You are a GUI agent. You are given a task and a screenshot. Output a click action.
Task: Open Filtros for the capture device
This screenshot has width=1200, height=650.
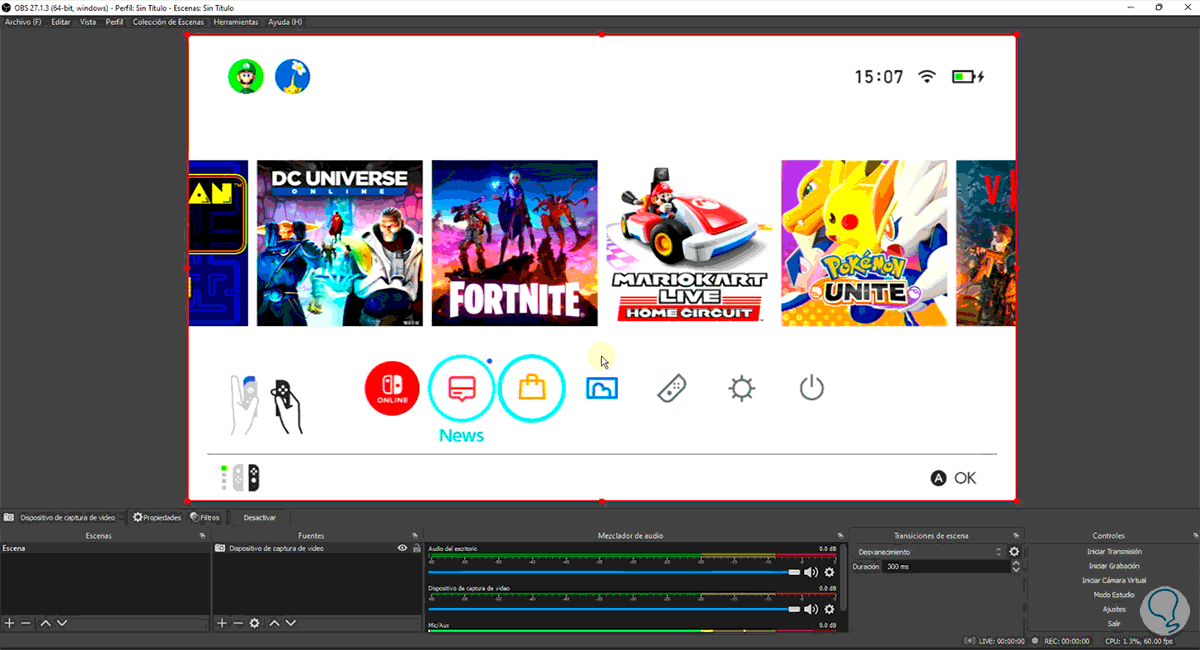pos(205,518)
